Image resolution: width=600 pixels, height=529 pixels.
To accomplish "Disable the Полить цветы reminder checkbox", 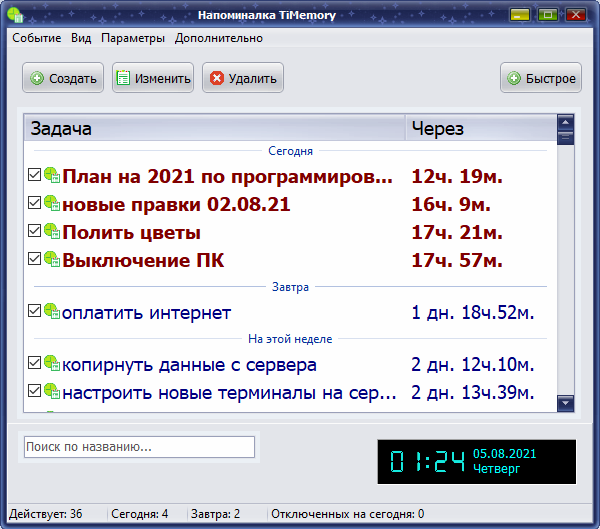I will [x=34, y=231].
